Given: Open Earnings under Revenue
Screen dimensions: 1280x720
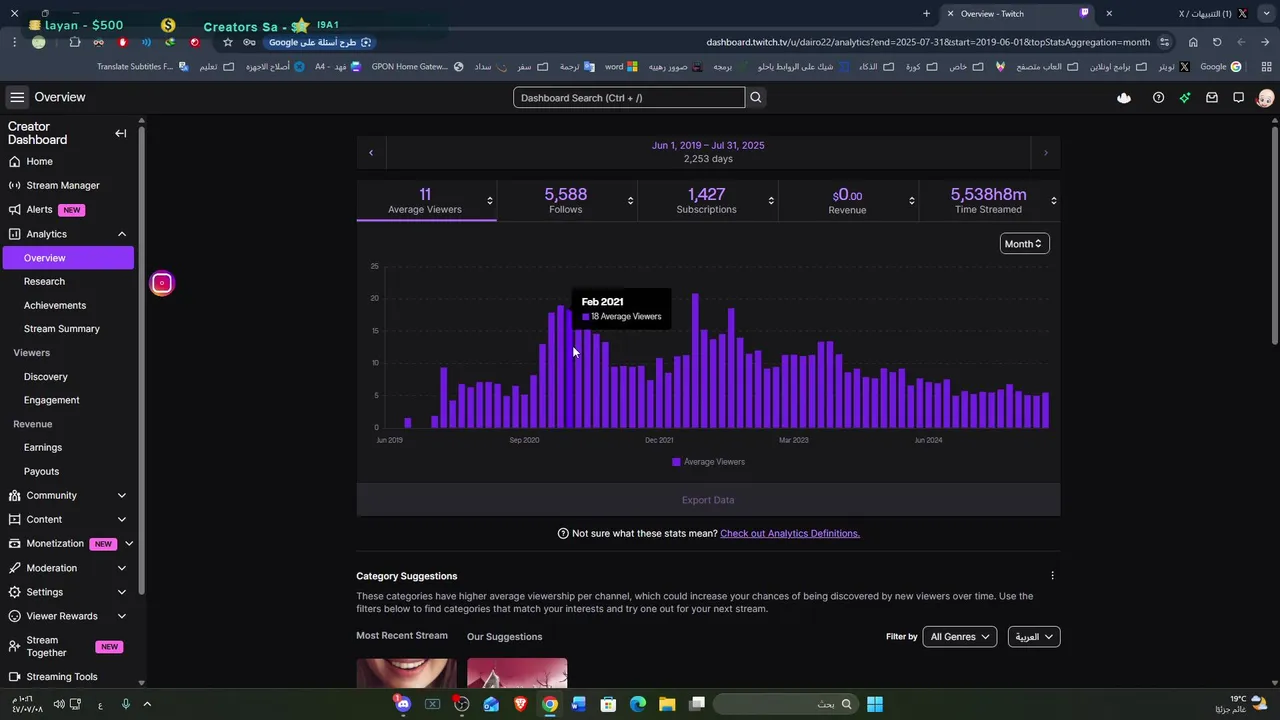Looking at the screenshot, I should (x=68, y=448).
